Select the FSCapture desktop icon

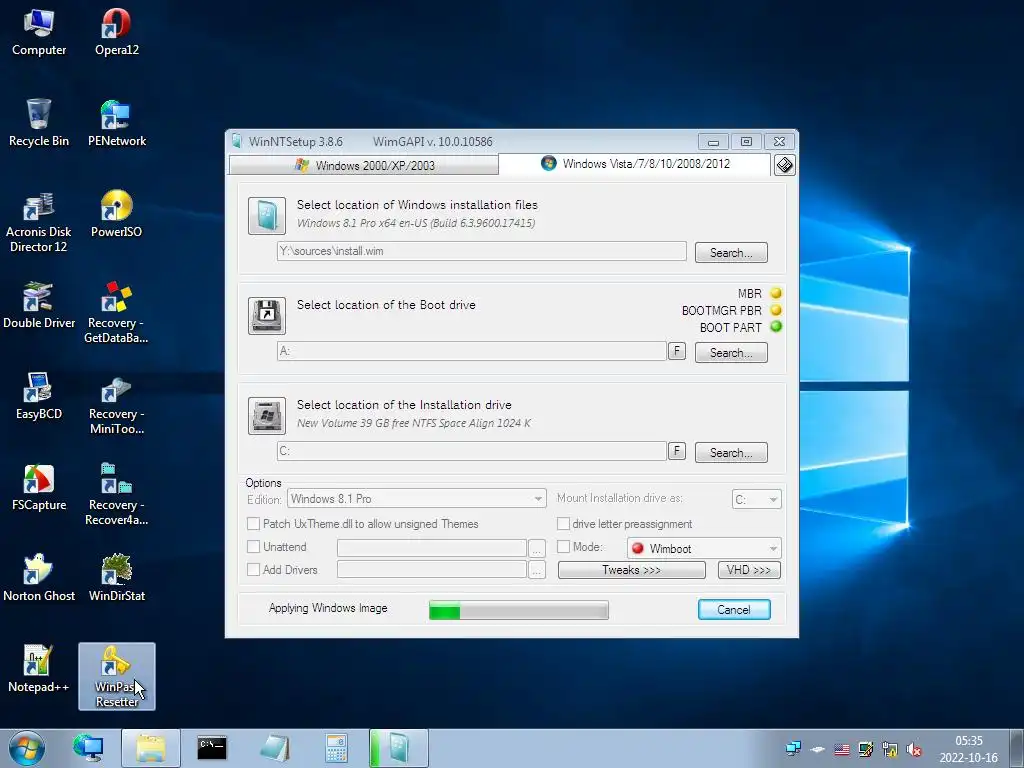pos(39,487)
